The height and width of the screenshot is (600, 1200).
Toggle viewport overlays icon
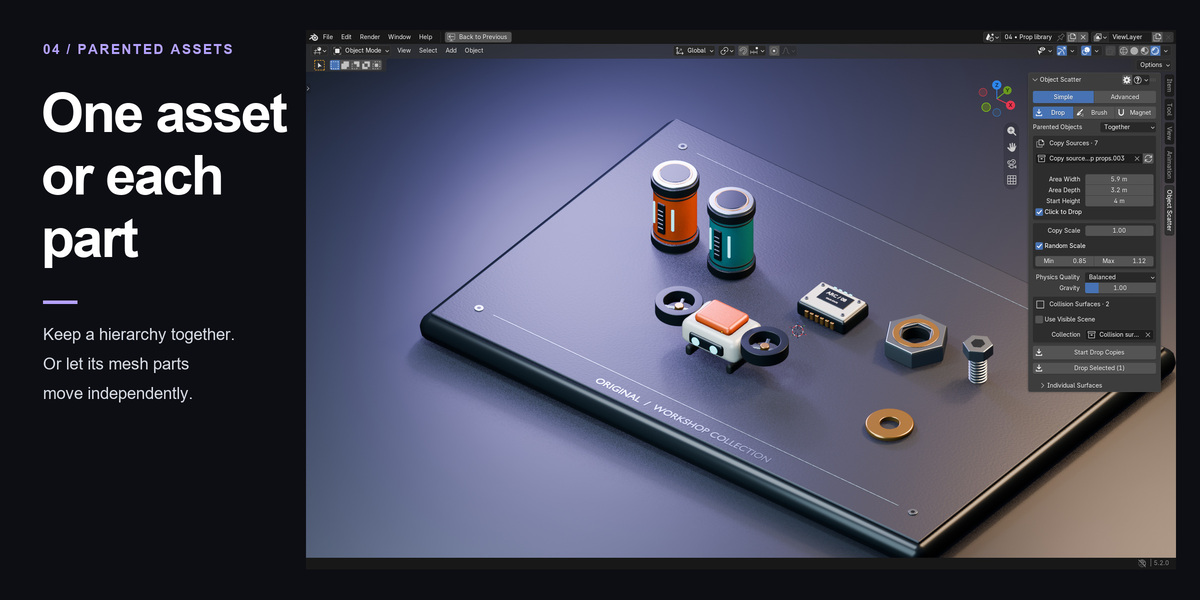pyautogui.click(x=1088, y=50)
